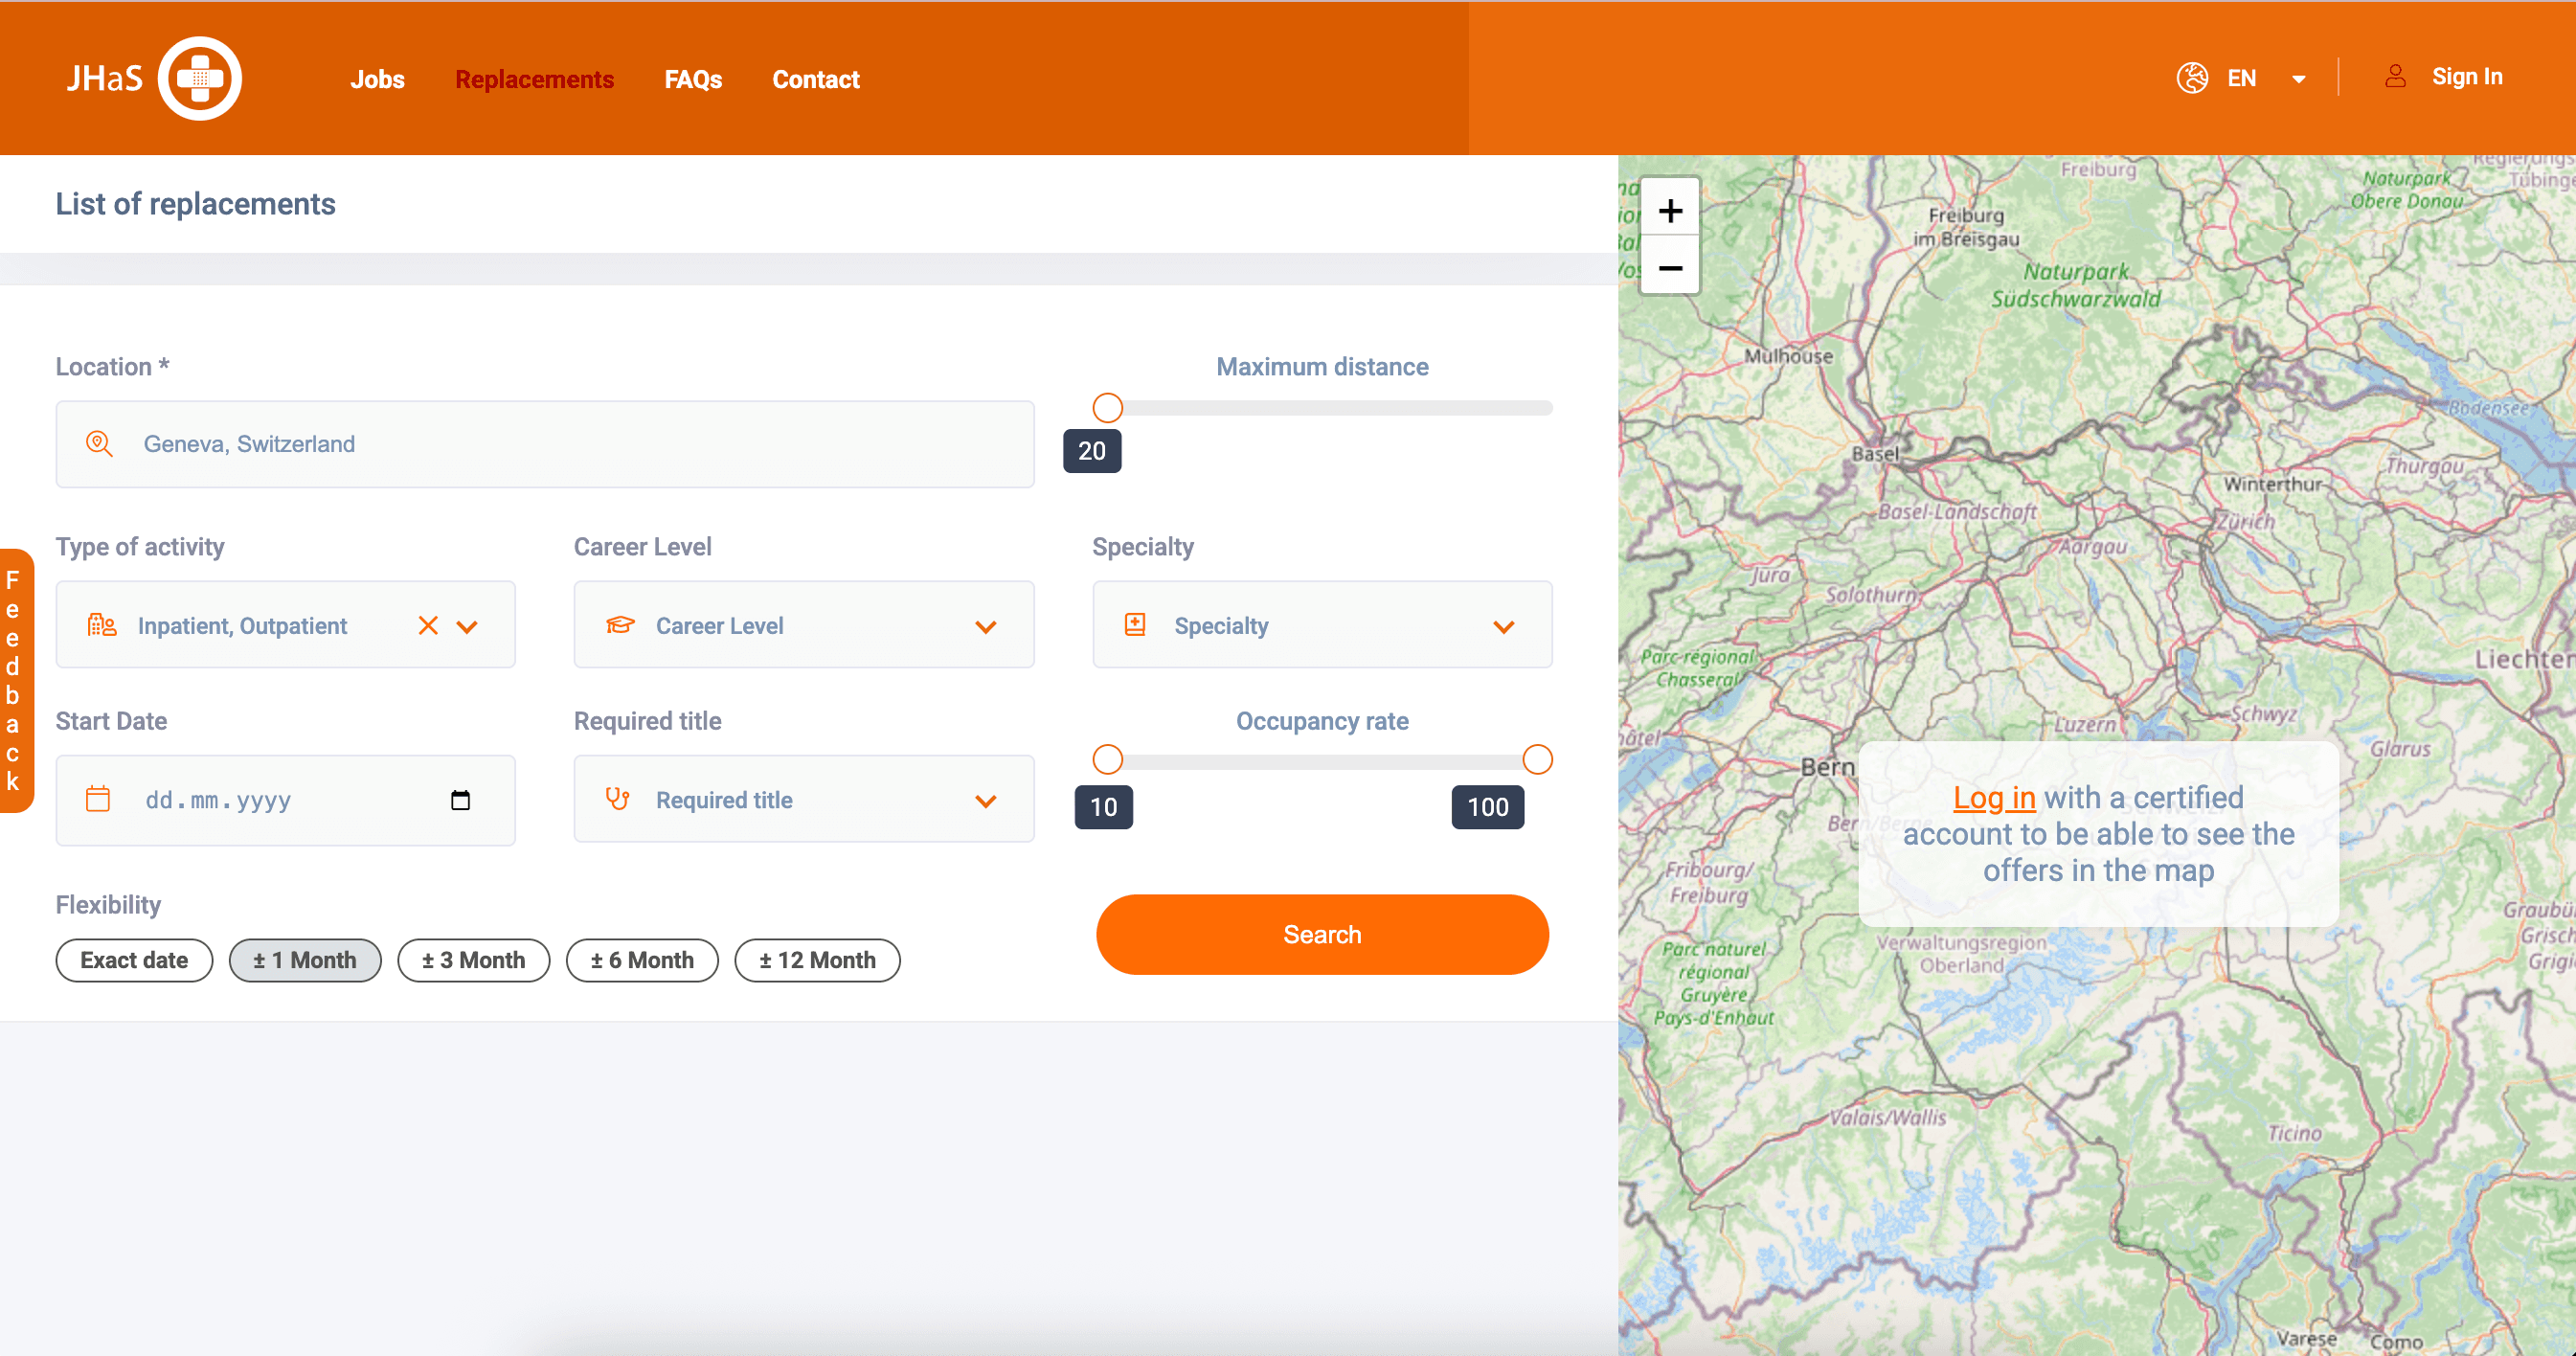
Task: Click the location pin icon in Location field
Action: pyautogui.click(x=99, y=444)
